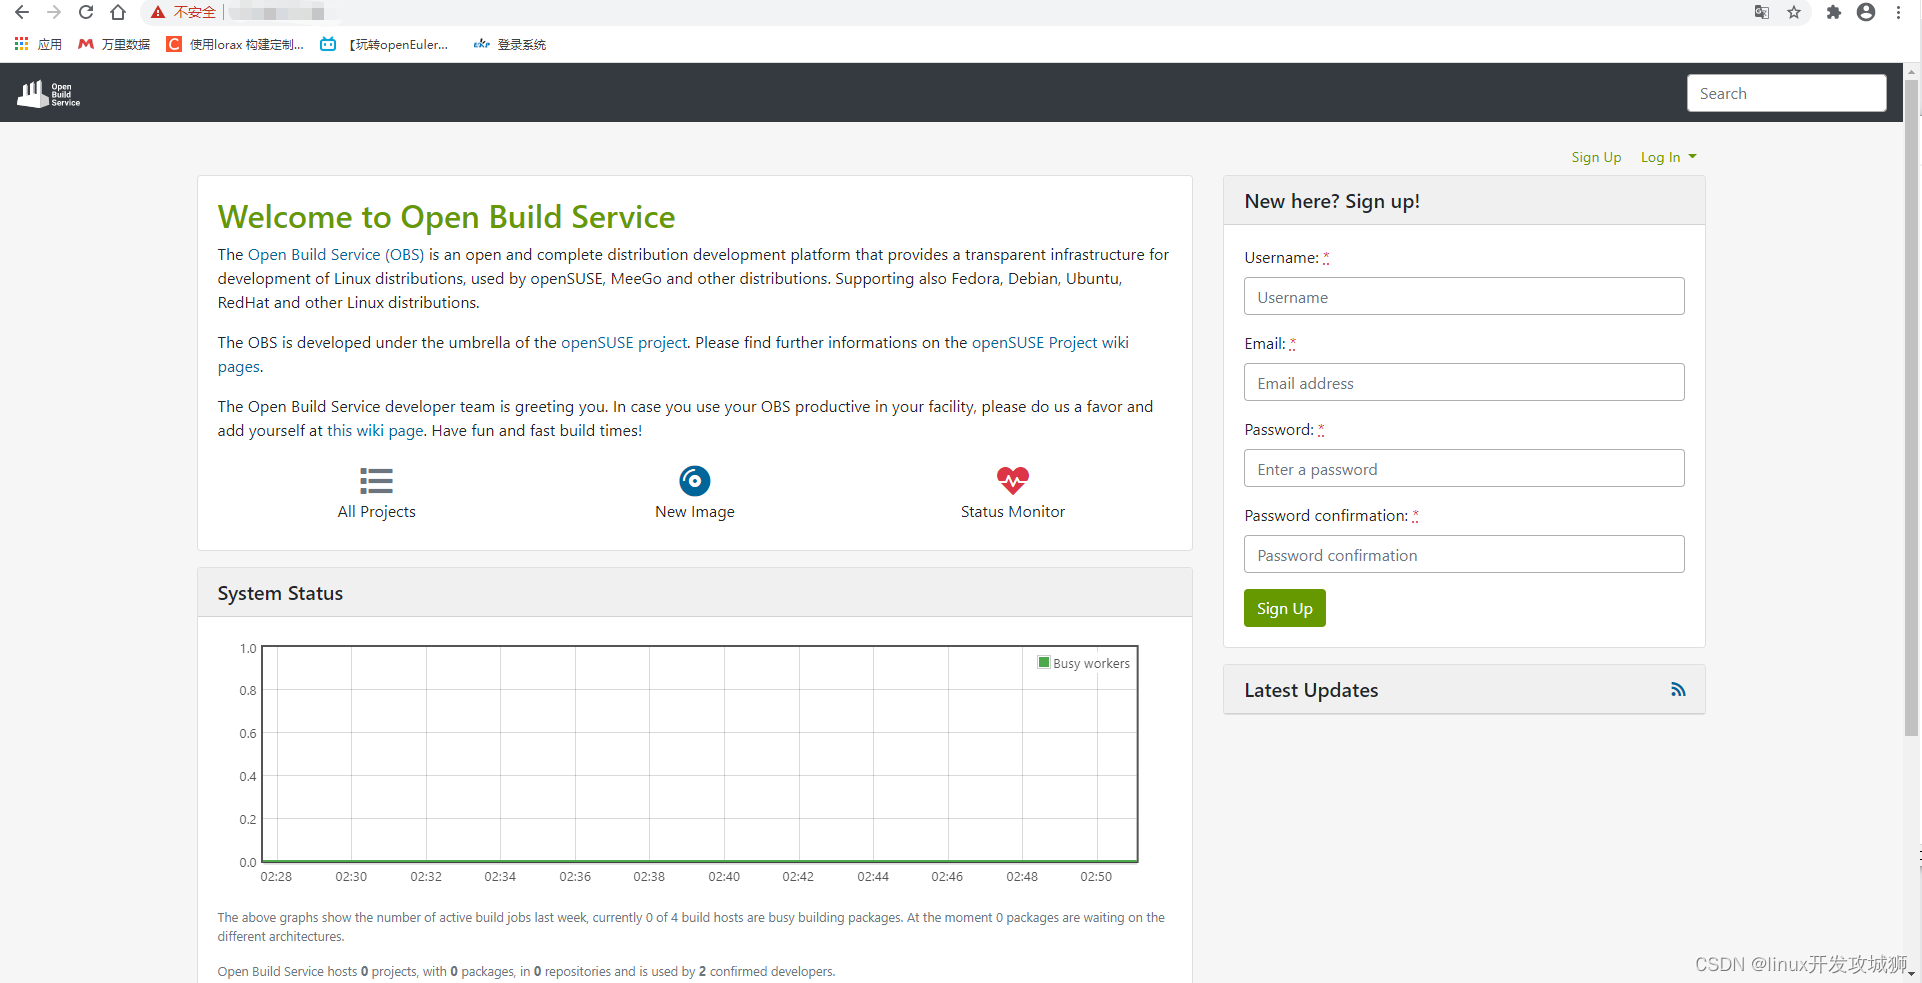The height and width of the screenshot is (983, 1922).
Task: Open the browser profile avatar icon
Action: pyautogui.click(x=1866, y=12)
